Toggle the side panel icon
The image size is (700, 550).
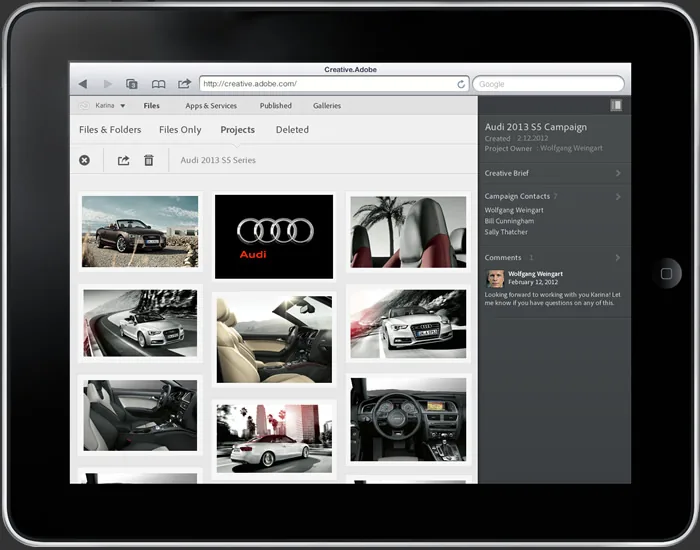[x=616, y=105]
